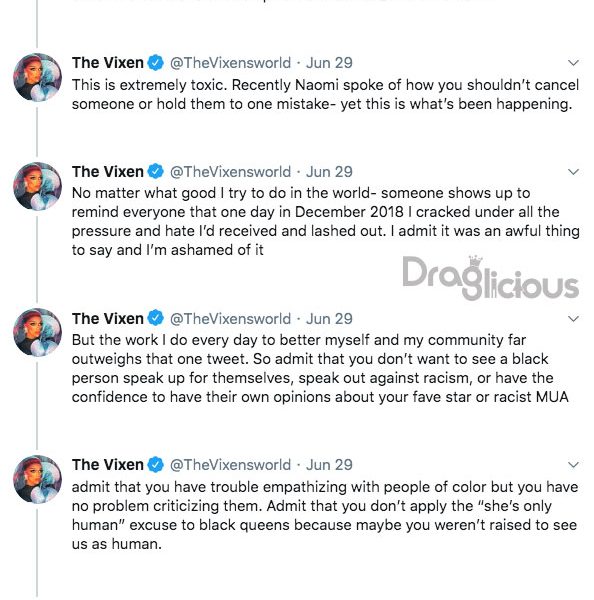Open The Vixen name on 'extremely toxic' tweet
The image size is (594, 600).
pyautogui.click(x=108, y=63)
